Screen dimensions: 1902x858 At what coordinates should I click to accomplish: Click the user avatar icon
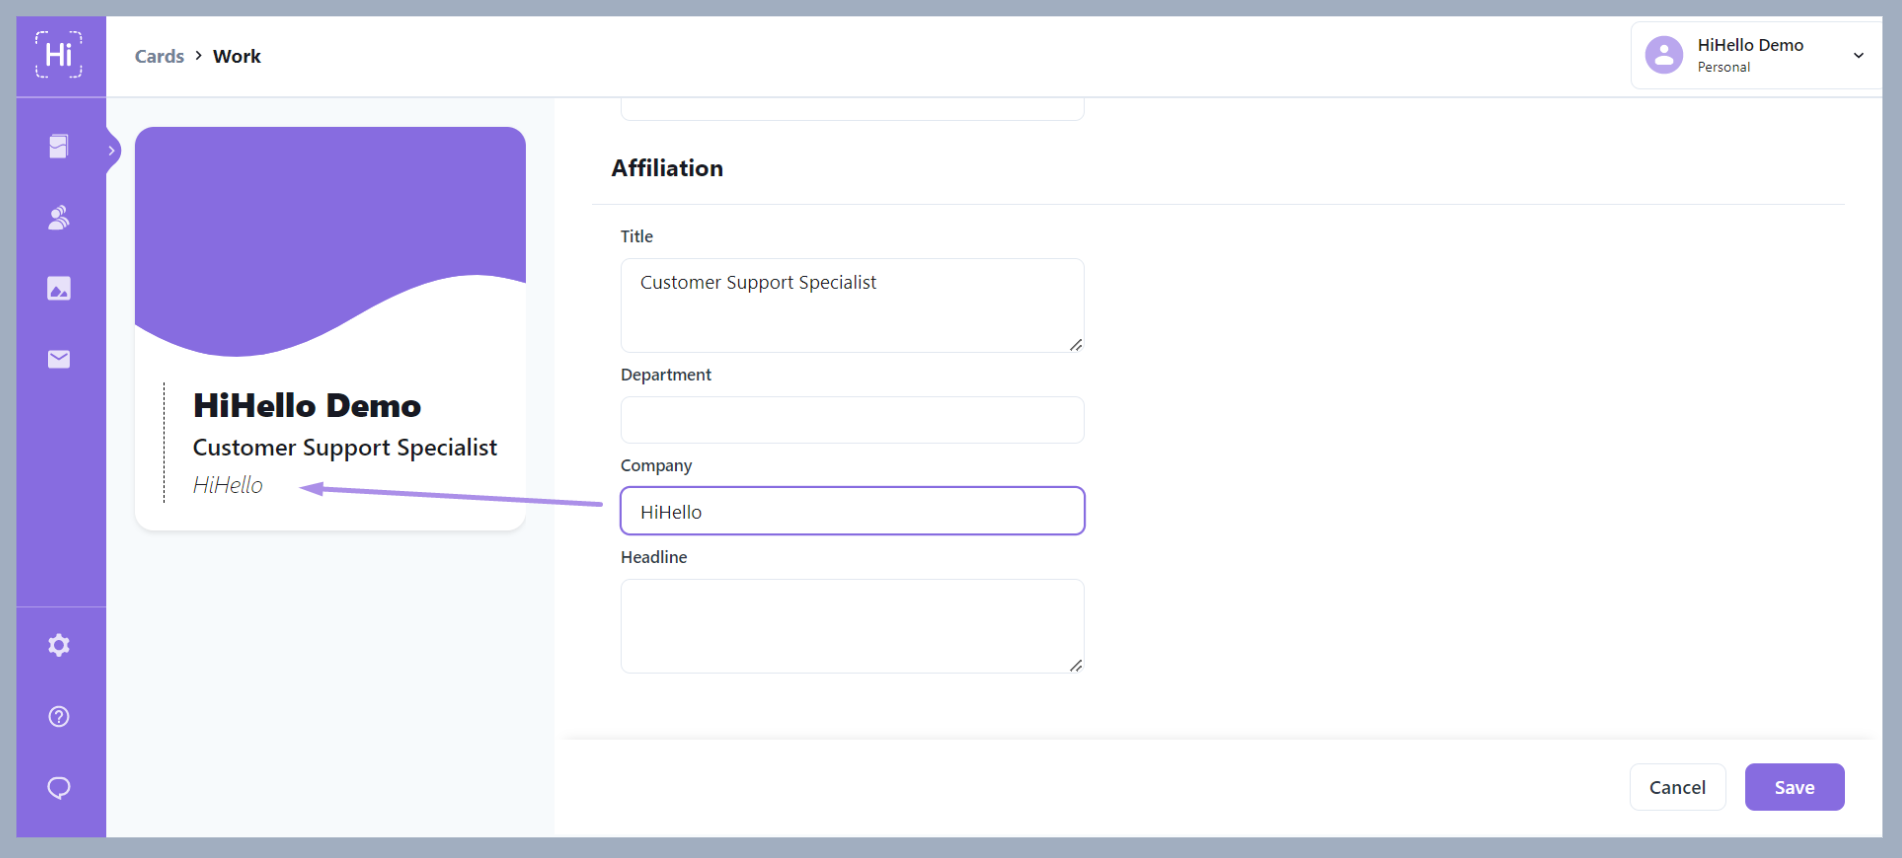point(1664,55)
